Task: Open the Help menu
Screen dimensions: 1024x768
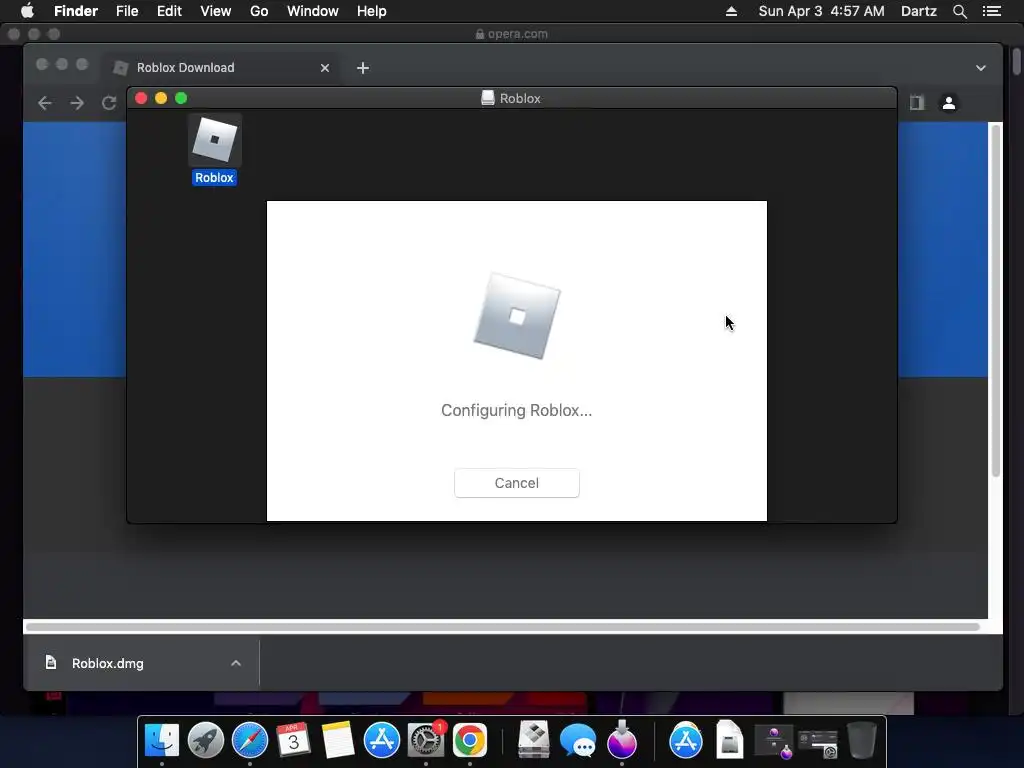Action: click(372, 11)
